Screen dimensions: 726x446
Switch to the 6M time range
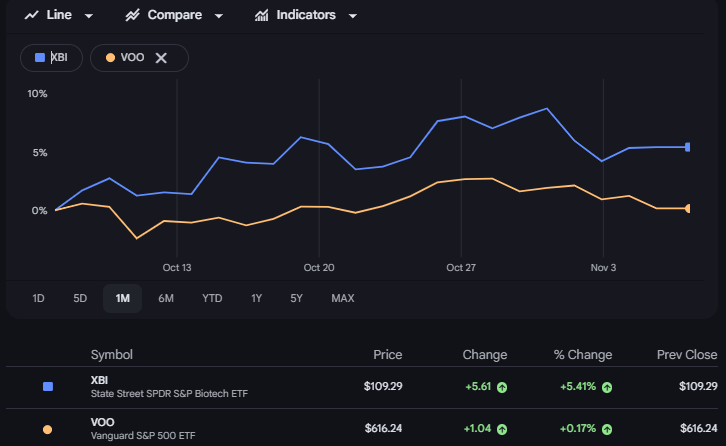pos(166,298)
